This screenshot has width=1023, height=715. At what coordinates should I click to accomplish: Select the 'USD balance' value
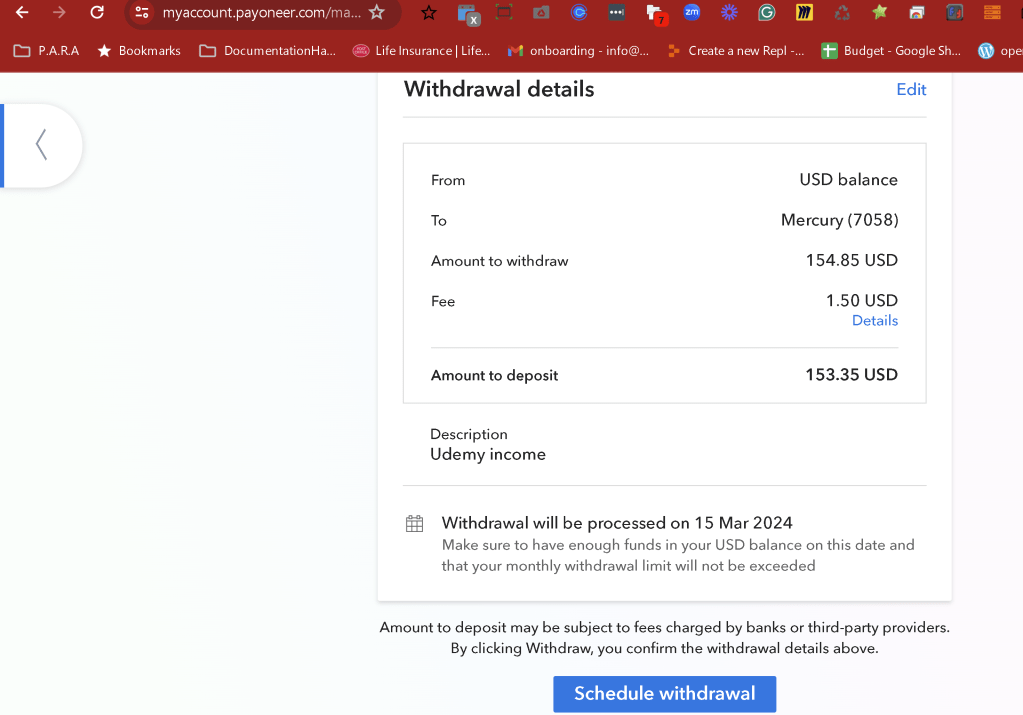pyautogui.click(x=848, y=179)
